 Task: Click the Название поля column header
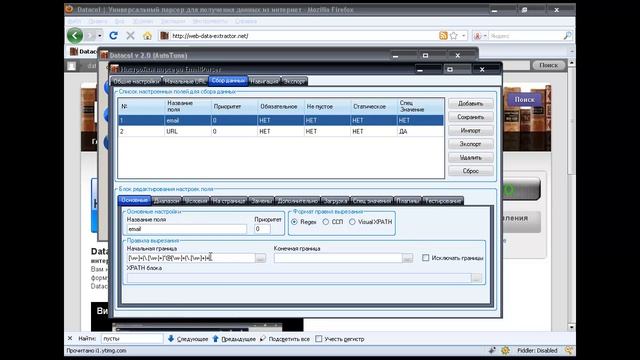188,107
